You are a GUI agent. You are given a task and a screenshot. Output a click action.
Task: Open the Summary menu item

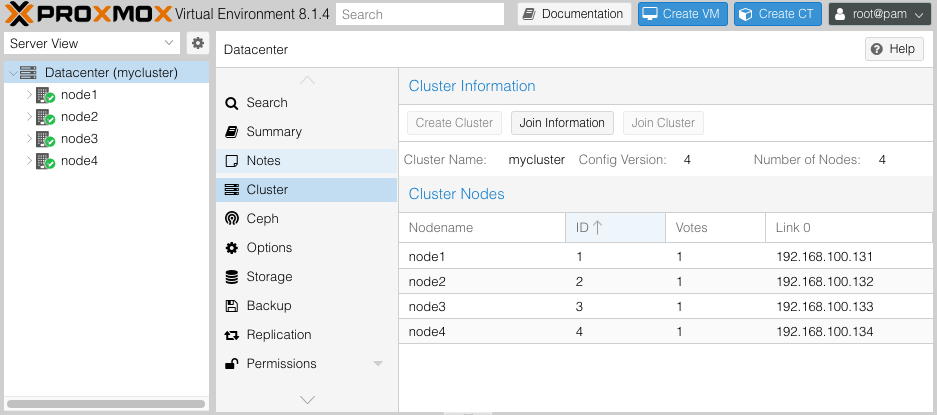coord(307,132)
